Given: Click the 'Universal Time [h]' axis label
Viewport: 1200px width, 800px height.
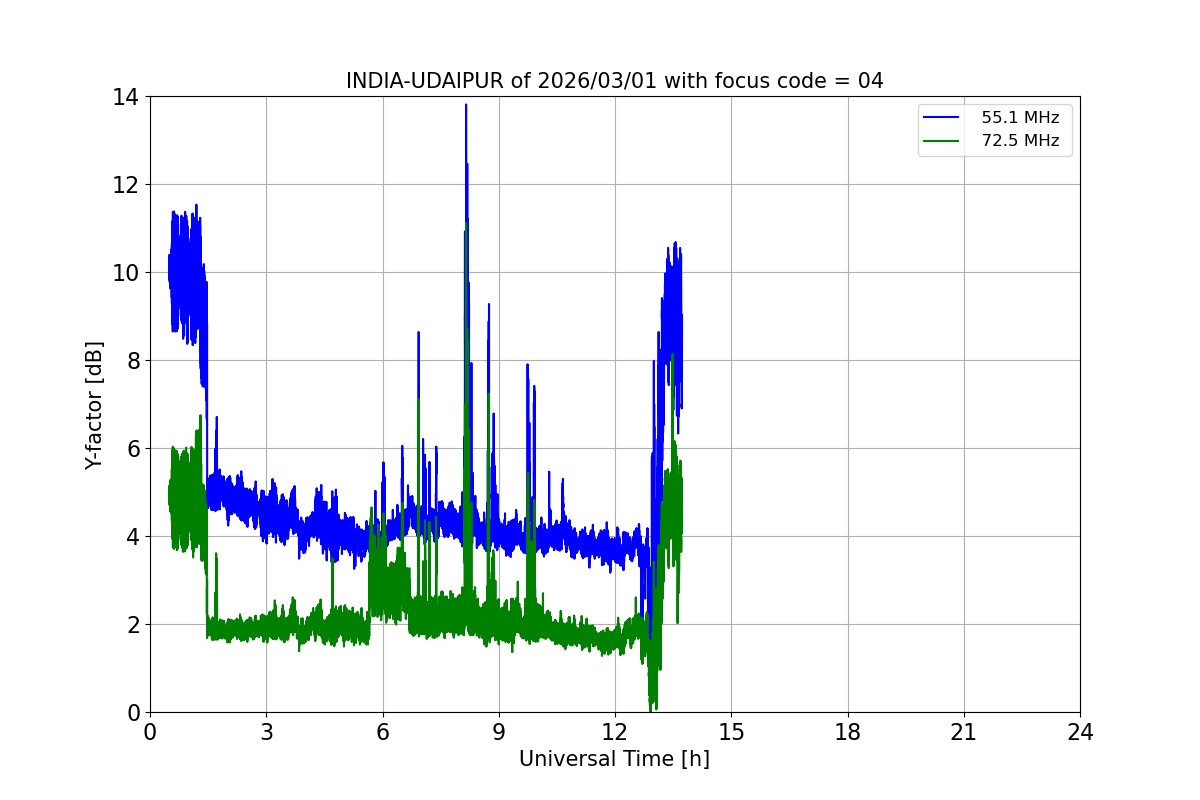Looking at the screenshot, I should tap(614, 759).
